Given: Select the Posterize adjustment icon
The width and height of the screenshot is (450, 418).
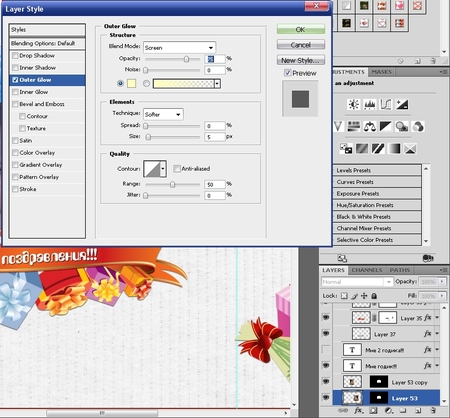Looking at the screenshot, I should [x=362, y=149].
